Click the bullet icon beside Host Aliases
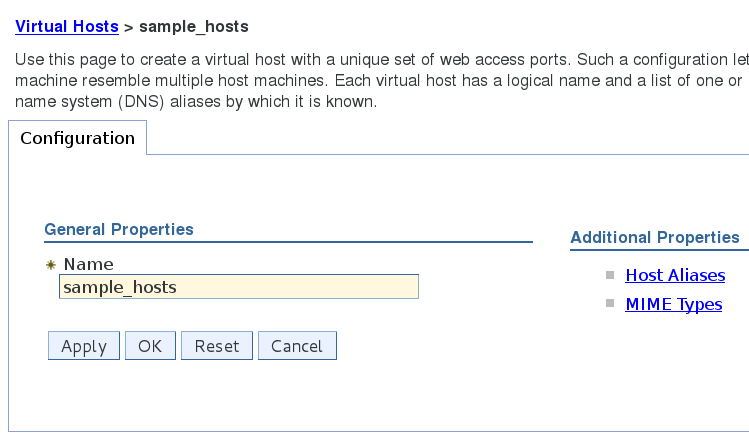 click(610, 275)
